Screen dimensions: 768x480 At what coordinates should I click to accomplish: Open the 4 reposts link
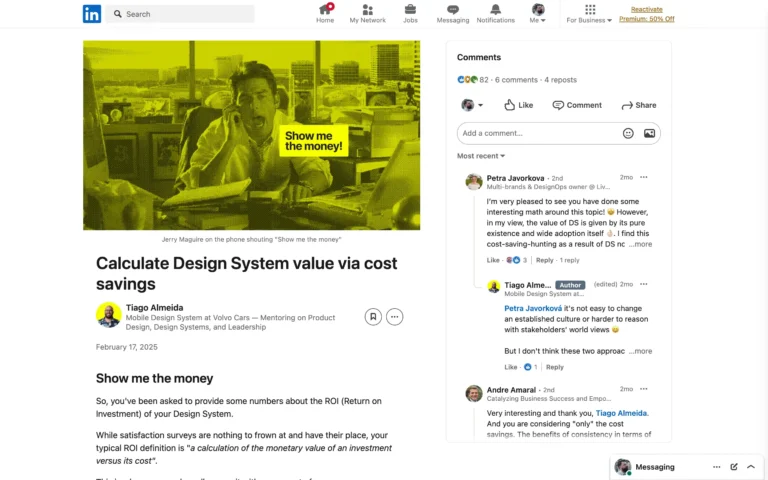click(560, 80)
